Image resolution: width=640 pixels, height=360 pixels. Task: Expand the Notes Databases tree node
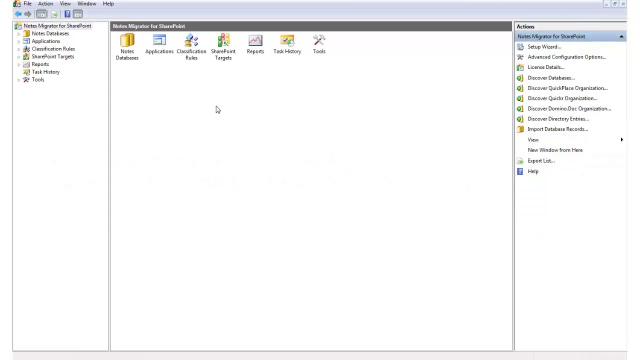pyautogui.click(x=18, y=34)
